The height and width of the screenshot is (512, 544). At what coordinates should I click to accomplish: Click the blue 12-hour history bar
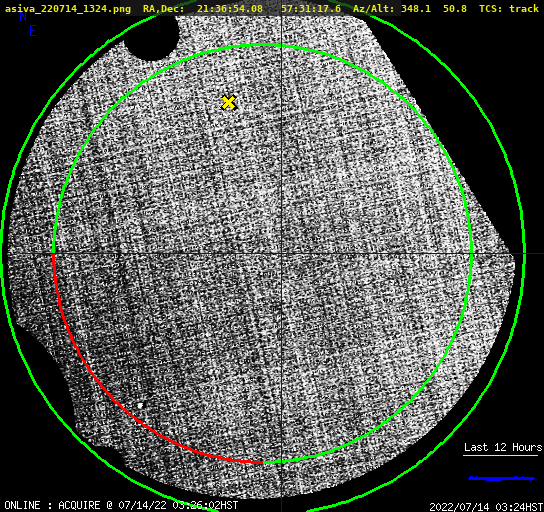[x=501, y=478]
